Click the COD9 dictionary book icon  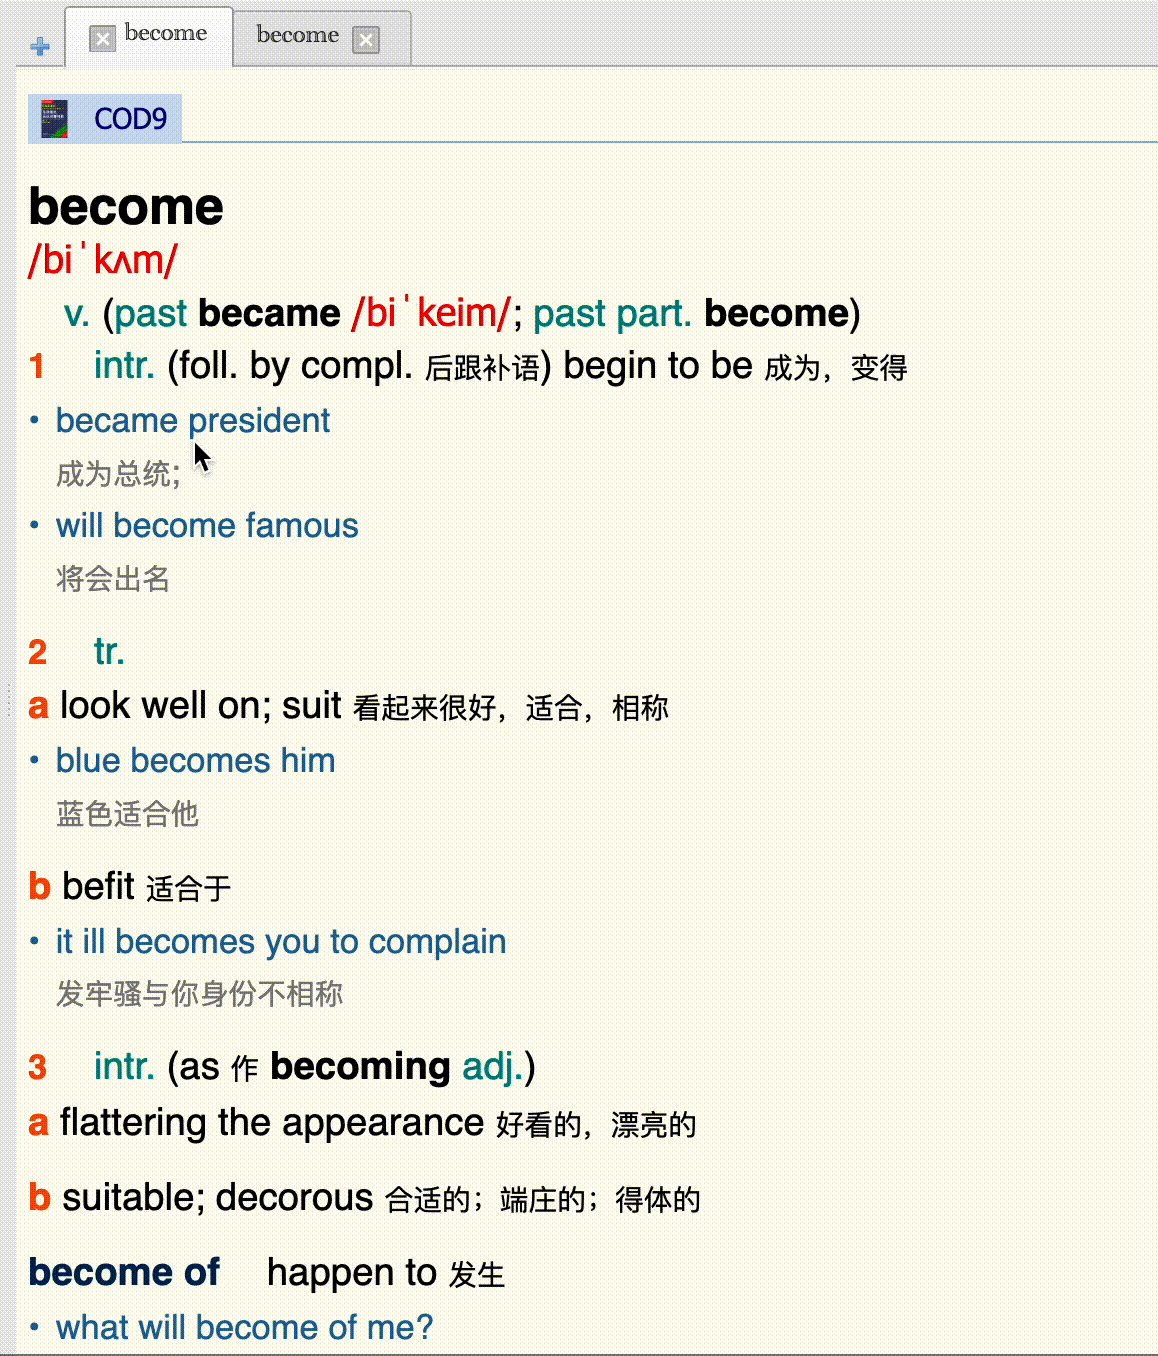[54, 119]
